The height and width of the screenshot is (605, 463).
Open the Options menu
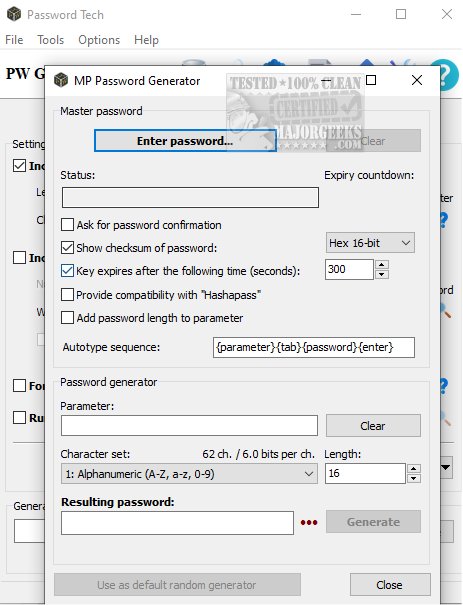tap(99, 40)
